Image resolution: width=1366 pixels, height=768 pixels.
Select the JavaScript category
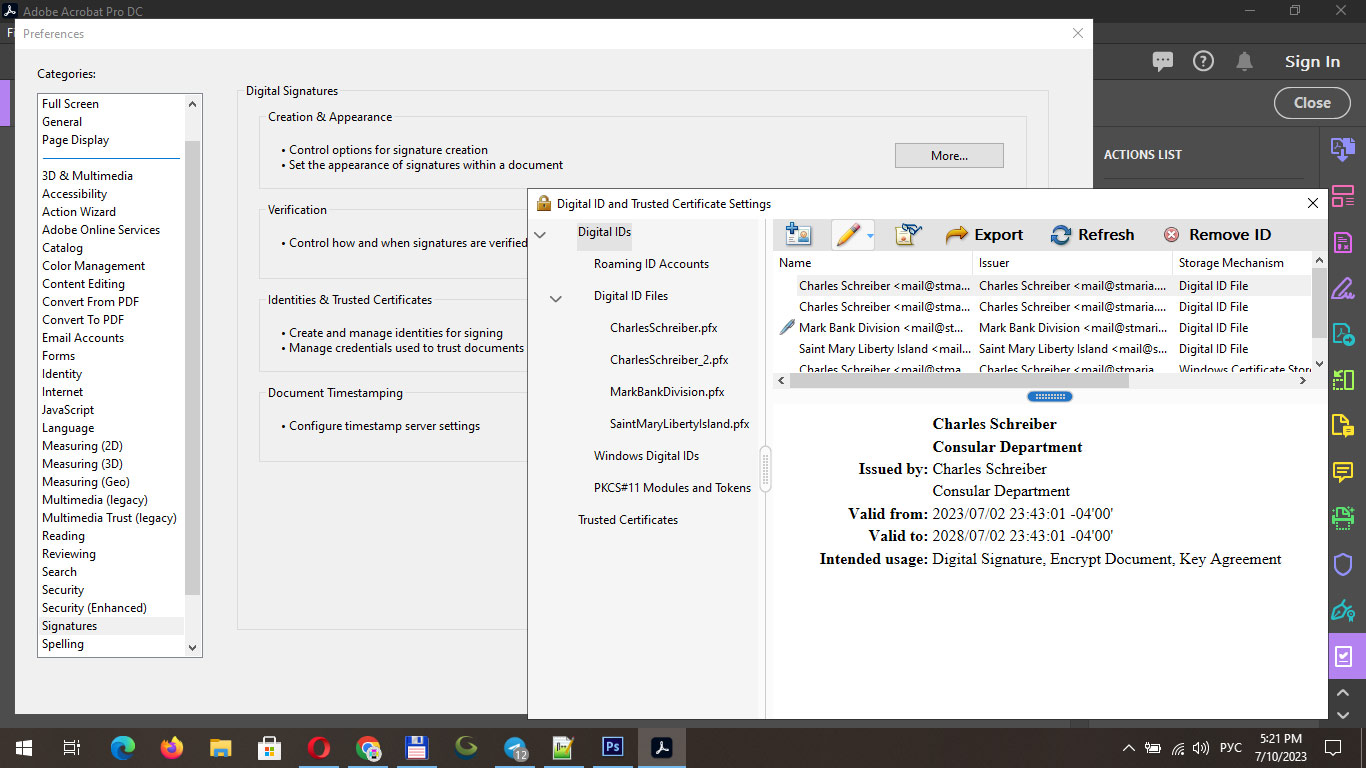point(68,410)
